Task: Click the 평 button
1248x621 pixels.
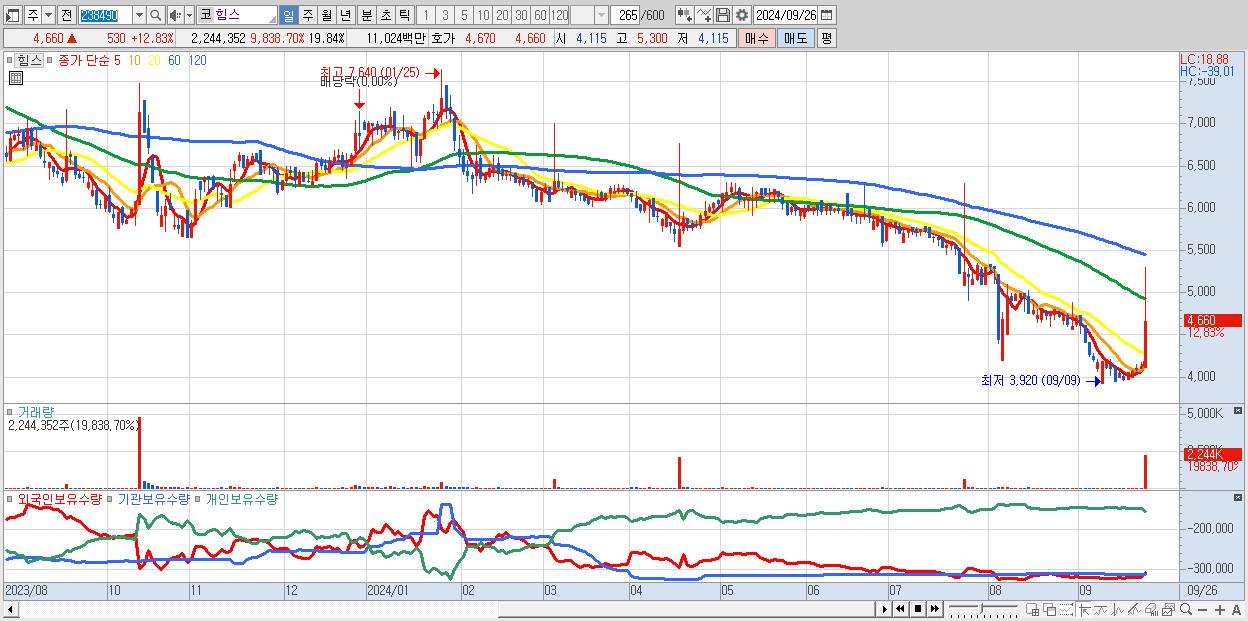Action: tap(826, 38)
